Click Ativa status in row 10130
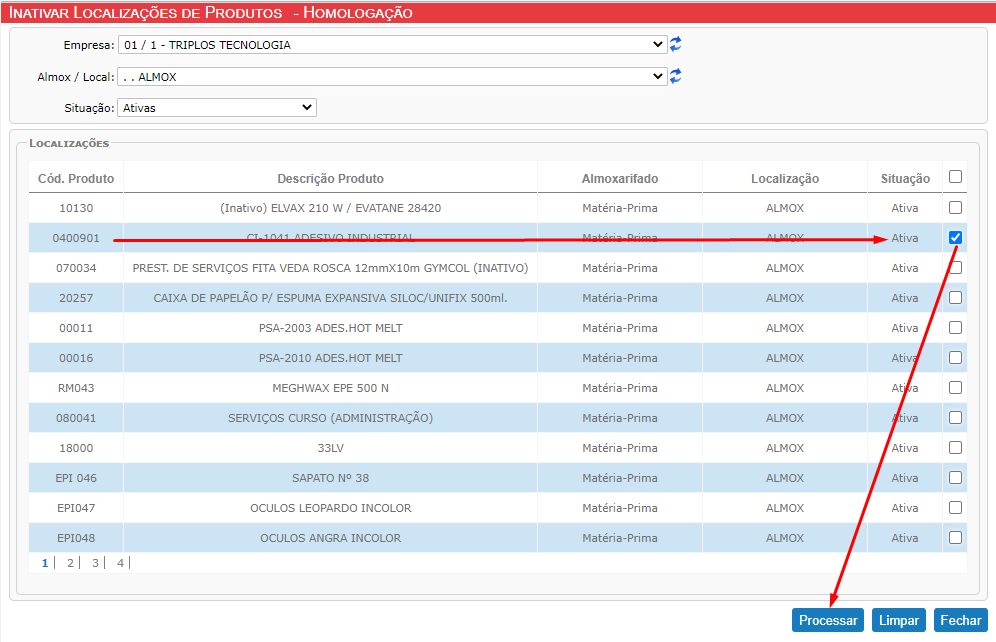 tap(905, 208)
